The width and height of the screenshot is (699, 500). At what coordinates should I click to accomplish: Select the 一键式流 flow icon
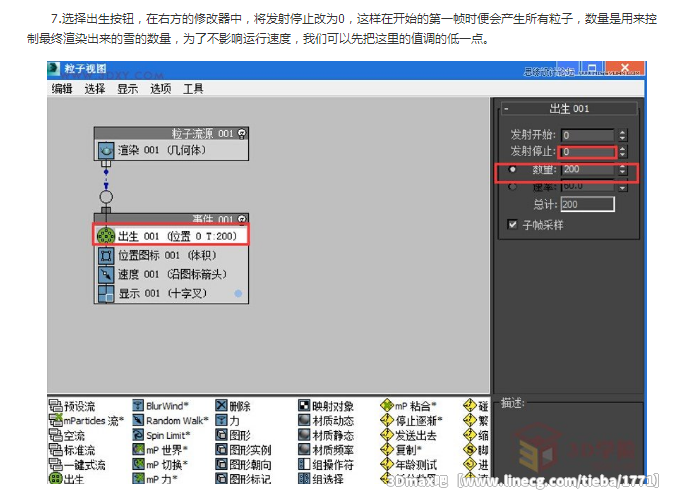[x=56, y=464]
